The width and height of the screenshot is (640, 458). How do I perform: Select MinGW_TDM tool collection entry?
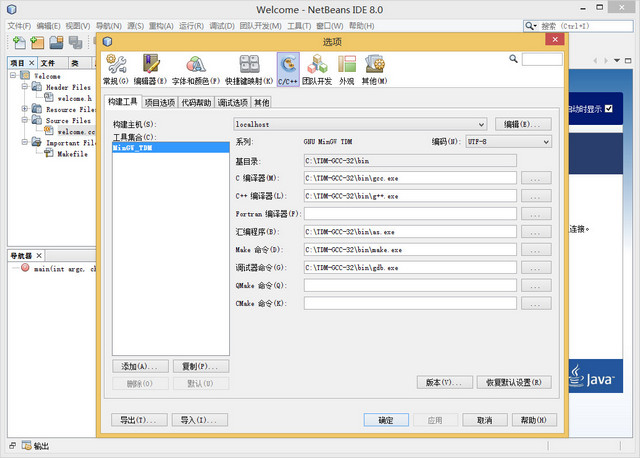[171, 148]
